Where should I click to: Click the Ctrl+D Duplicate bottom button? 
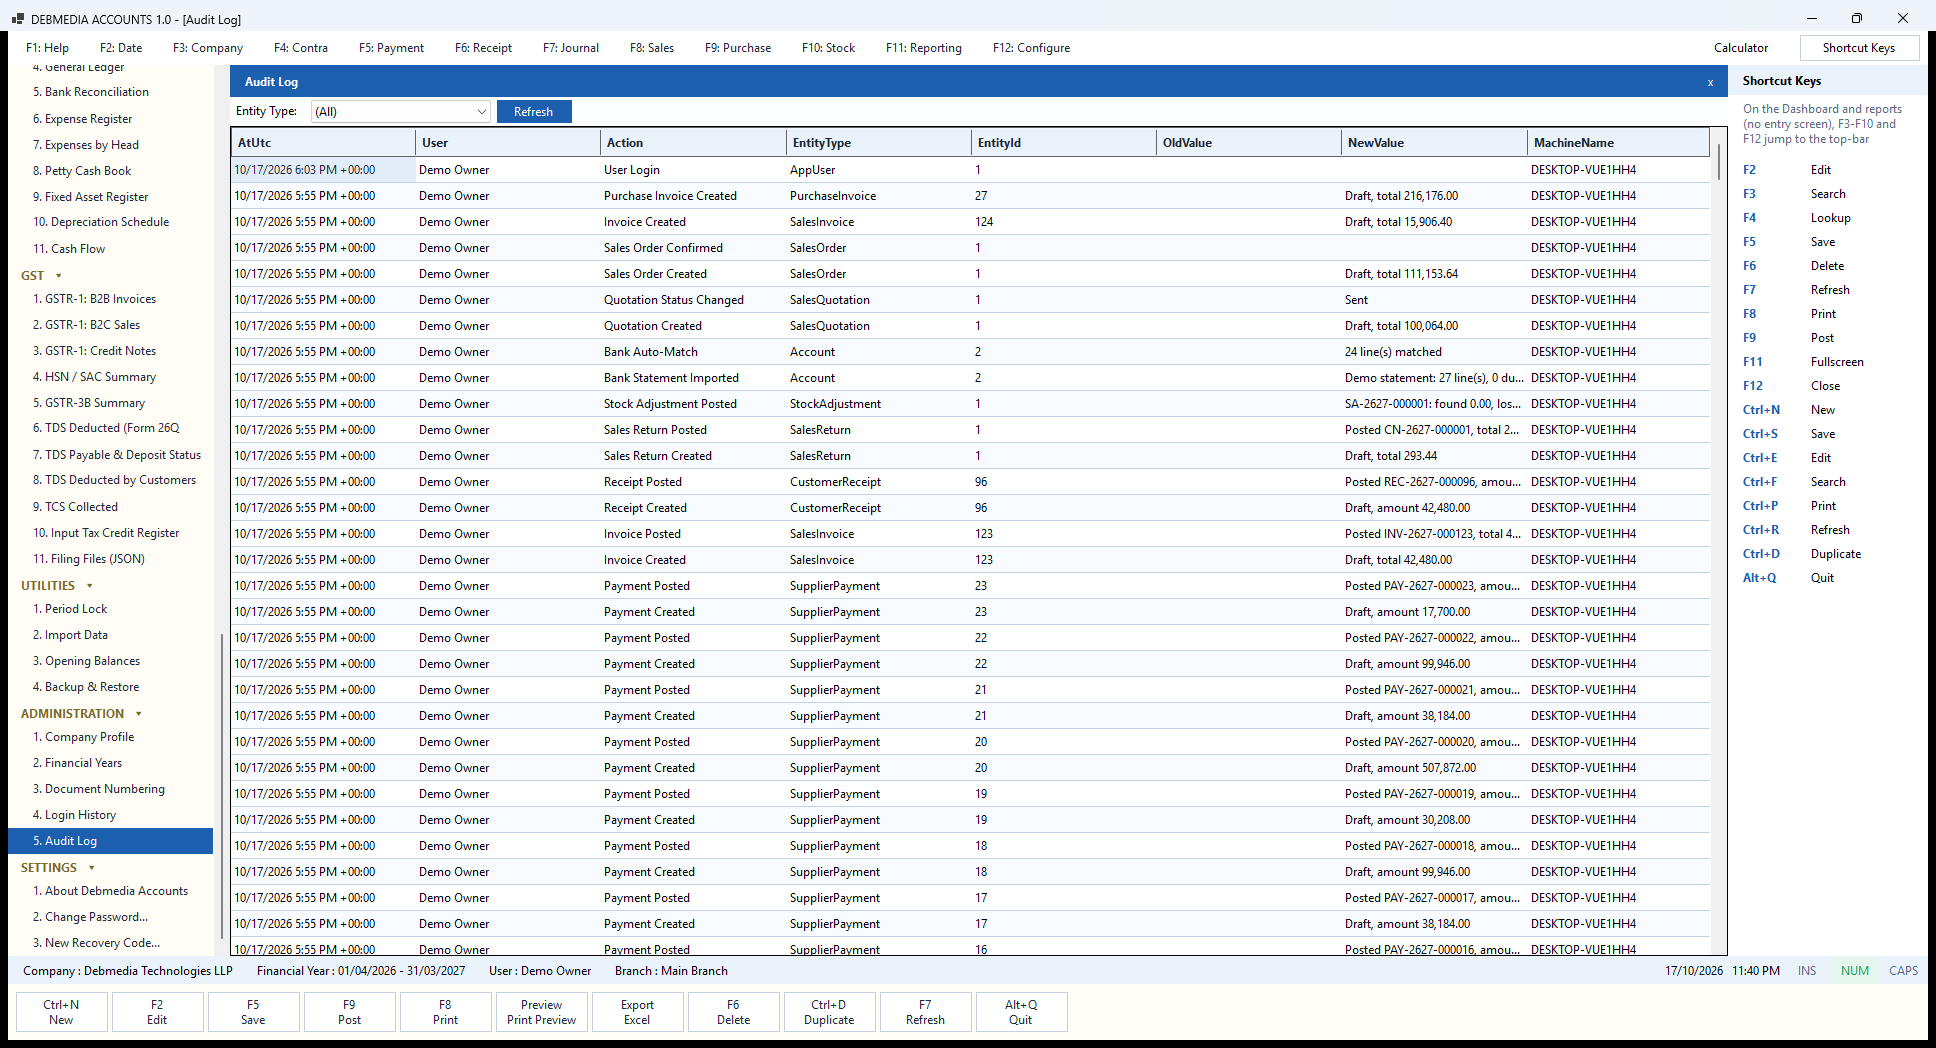coord(829,1012)
